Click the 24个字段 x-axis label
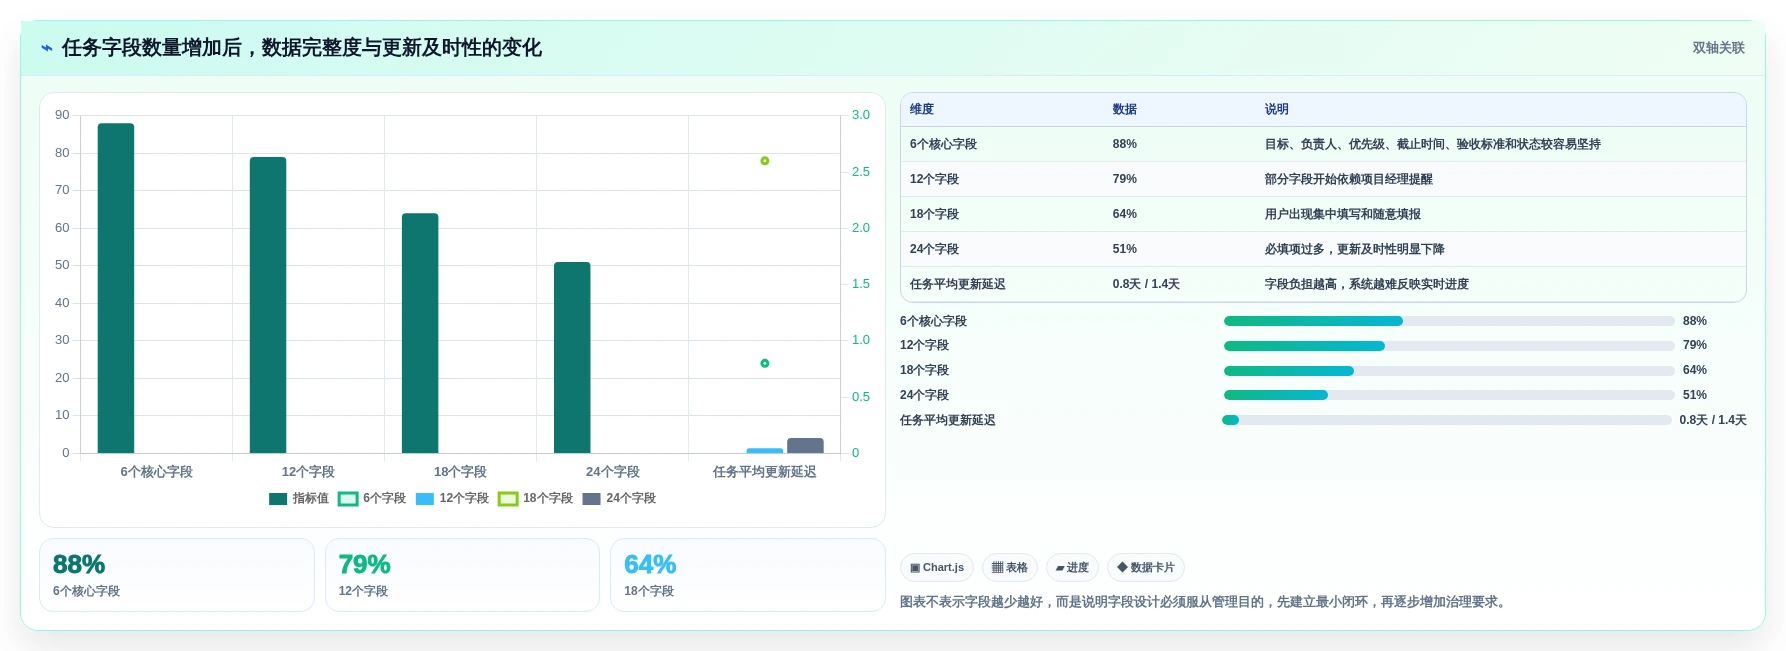Viewport: 1786px width, 651px height. 613,472
